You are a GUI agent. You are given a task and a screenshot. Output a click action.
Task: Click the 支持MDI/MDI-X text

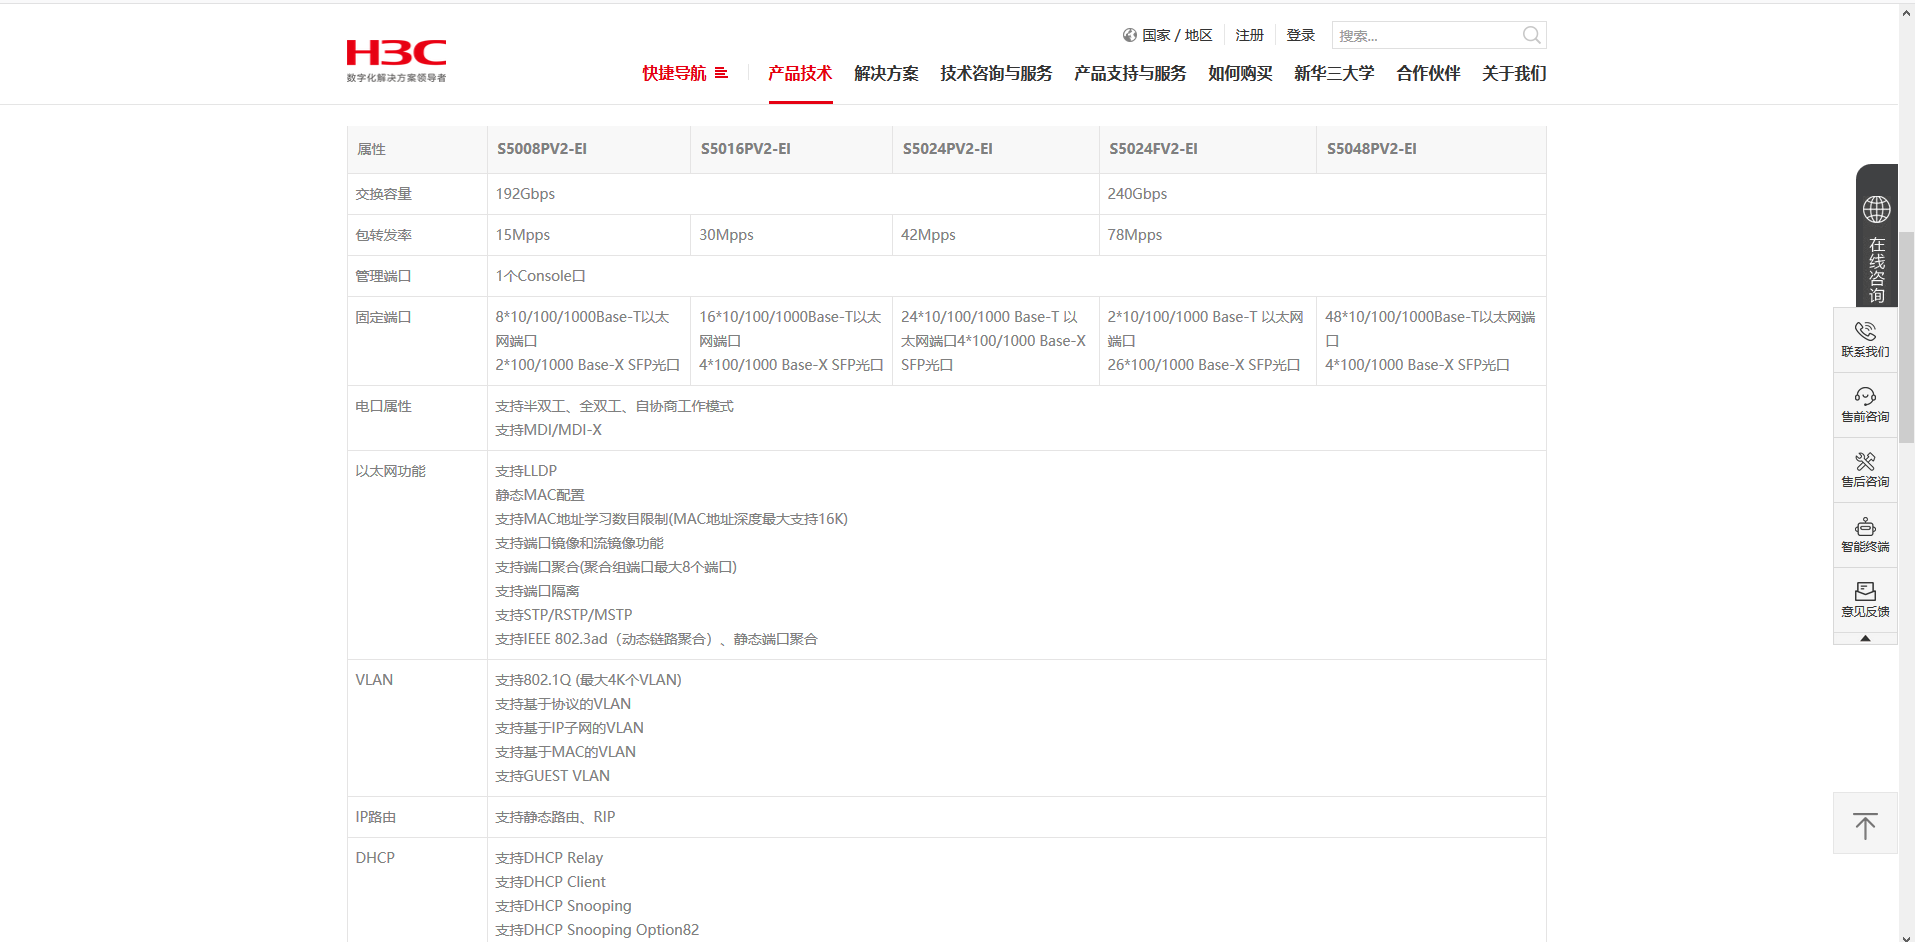(549, 430)
